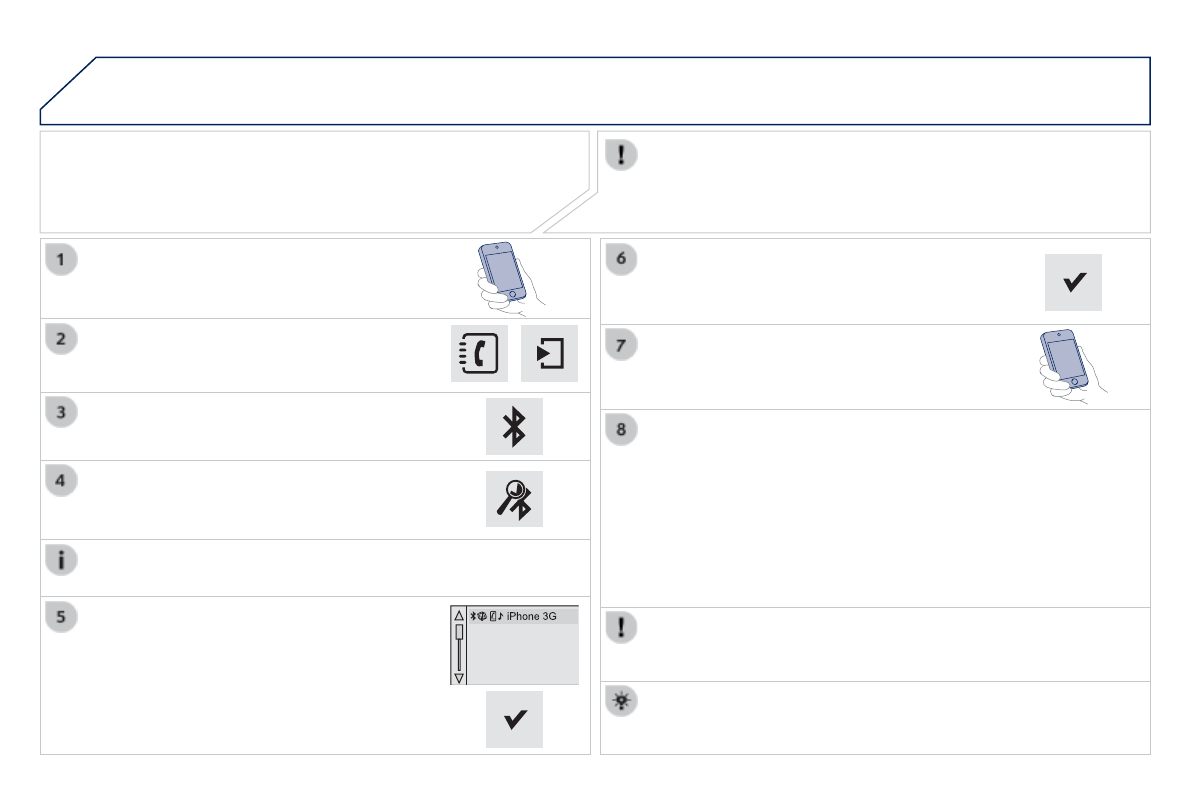Click the step 2 number badge

point(62,339)
